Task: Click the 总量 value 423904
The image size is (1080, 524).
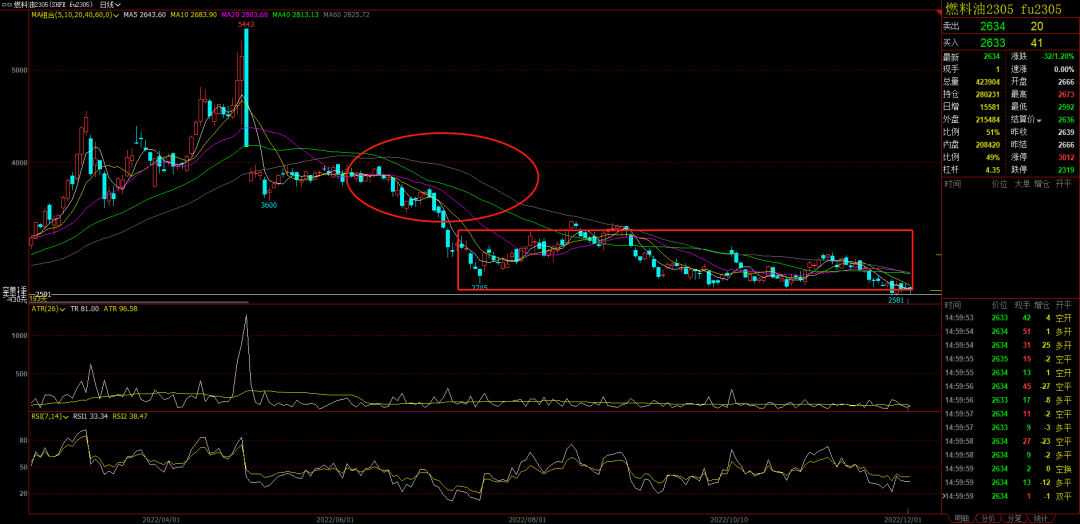Action: [986, 81]
